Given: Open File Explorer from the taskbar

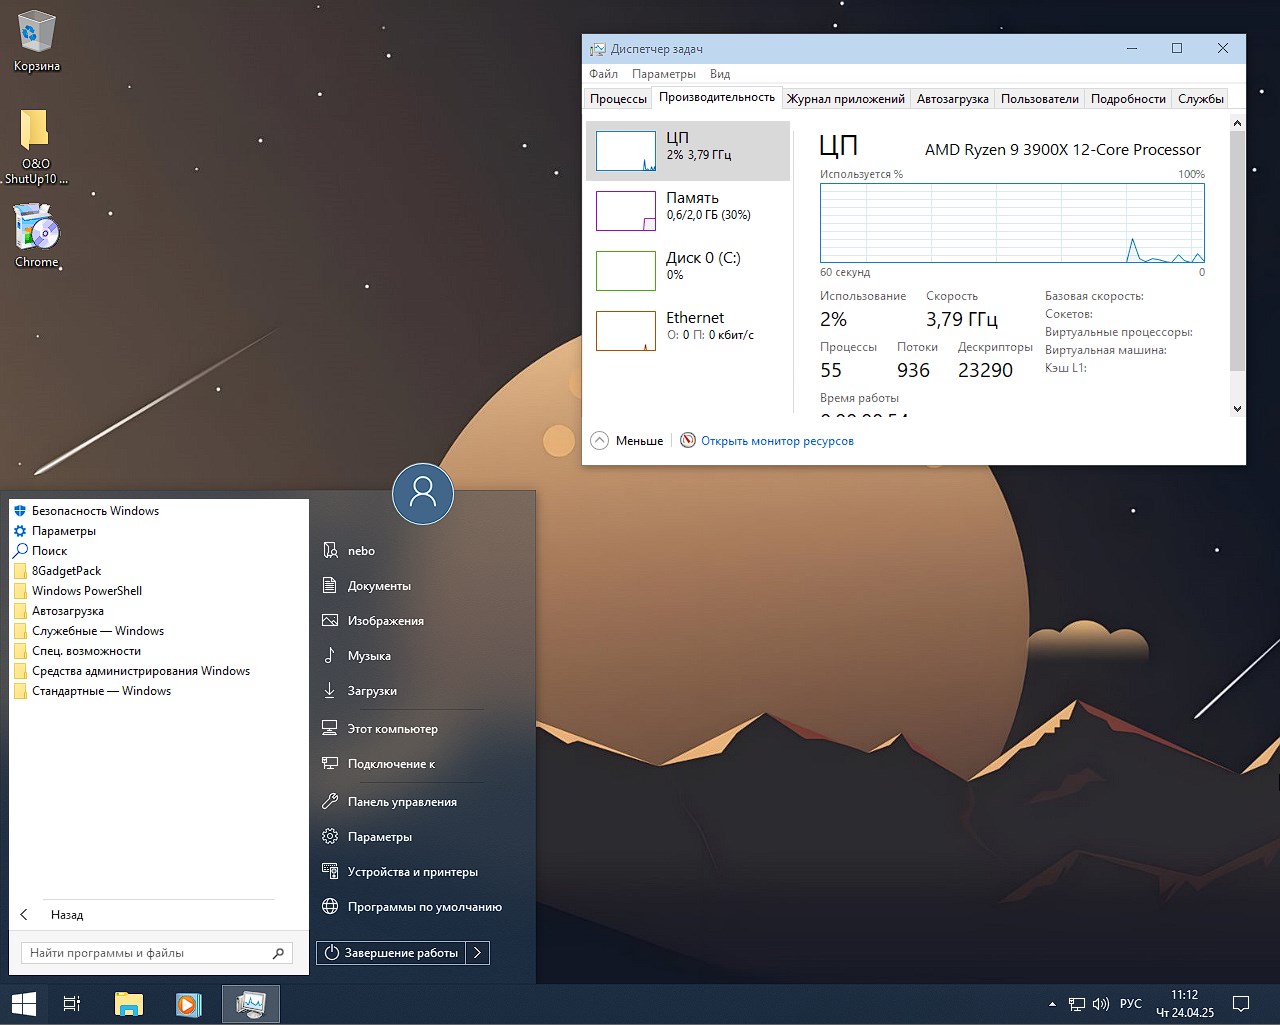Looking at the screenshot, I should click(x=129, y=1004).
